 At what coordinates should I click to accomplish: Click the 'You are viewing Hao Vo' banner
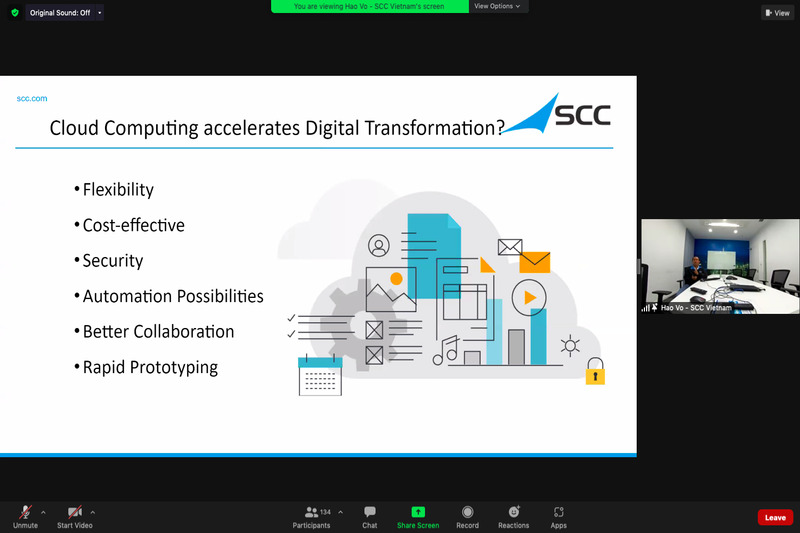[x=369, y=6]
